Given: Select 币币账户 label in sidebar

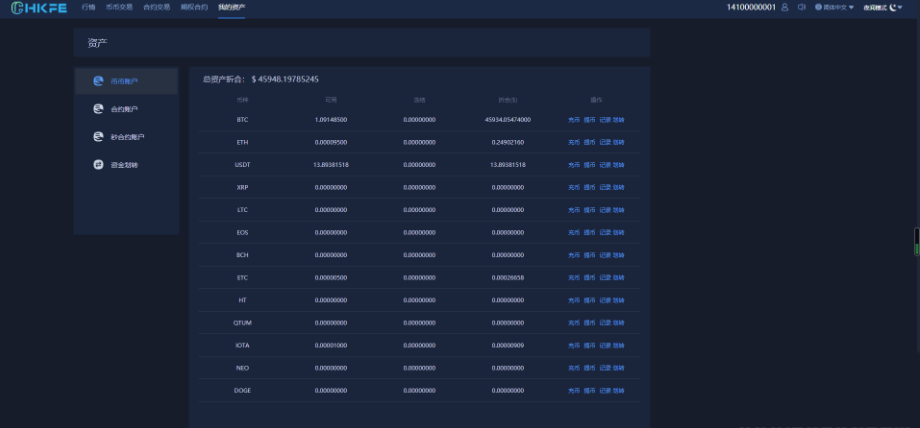Looking at the screenshot, I should point(124,81).
